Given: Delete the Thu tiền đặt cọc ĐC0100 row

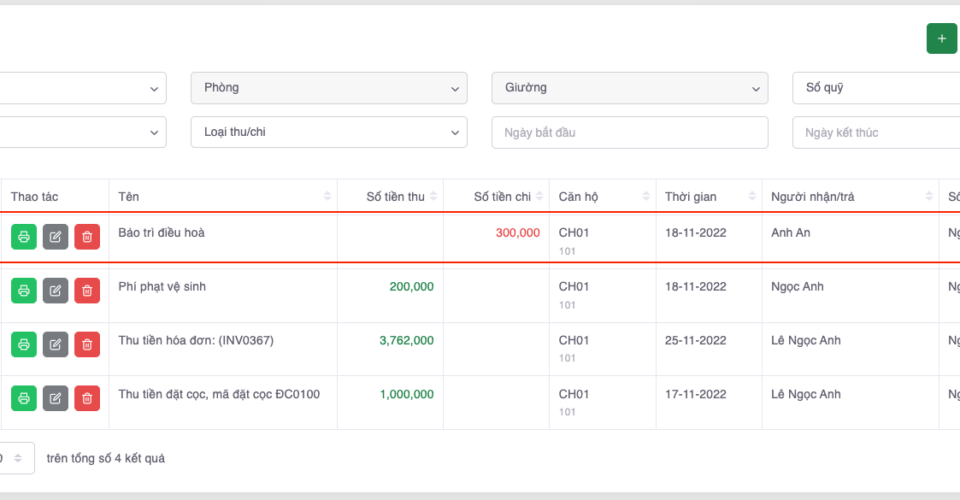Looking at the screenshot, I should [87, 398].
